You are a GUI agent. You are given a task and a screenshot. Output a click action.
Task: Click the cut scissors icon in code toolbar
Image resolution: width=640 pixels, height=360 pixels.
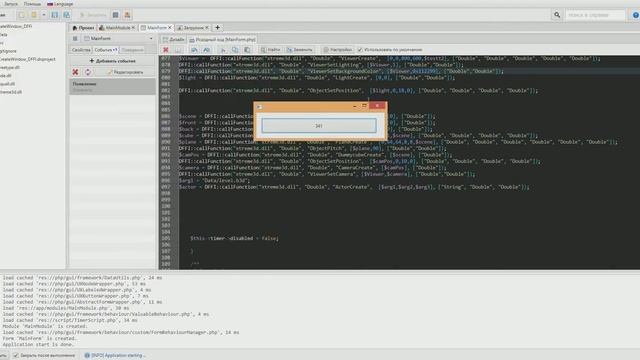click(x=223, y=50)
